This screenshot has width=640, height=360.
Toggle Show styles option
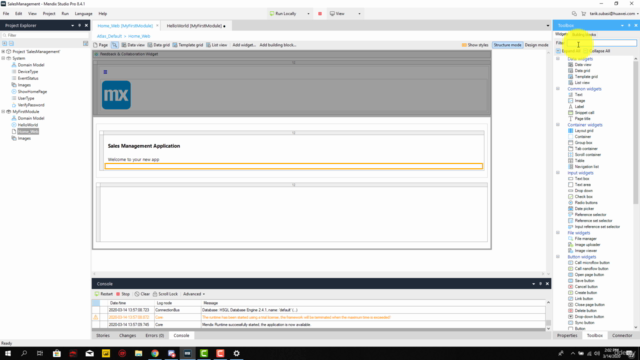coord(475,45)
